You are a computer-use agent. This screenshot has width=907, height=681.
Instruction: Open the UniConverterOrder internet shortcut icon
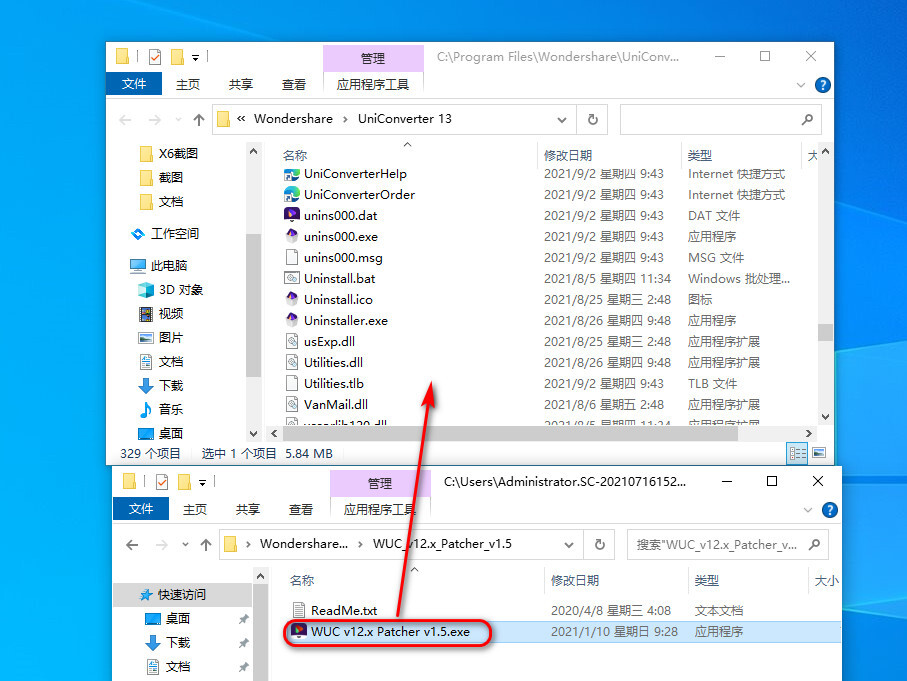[292, 194]
